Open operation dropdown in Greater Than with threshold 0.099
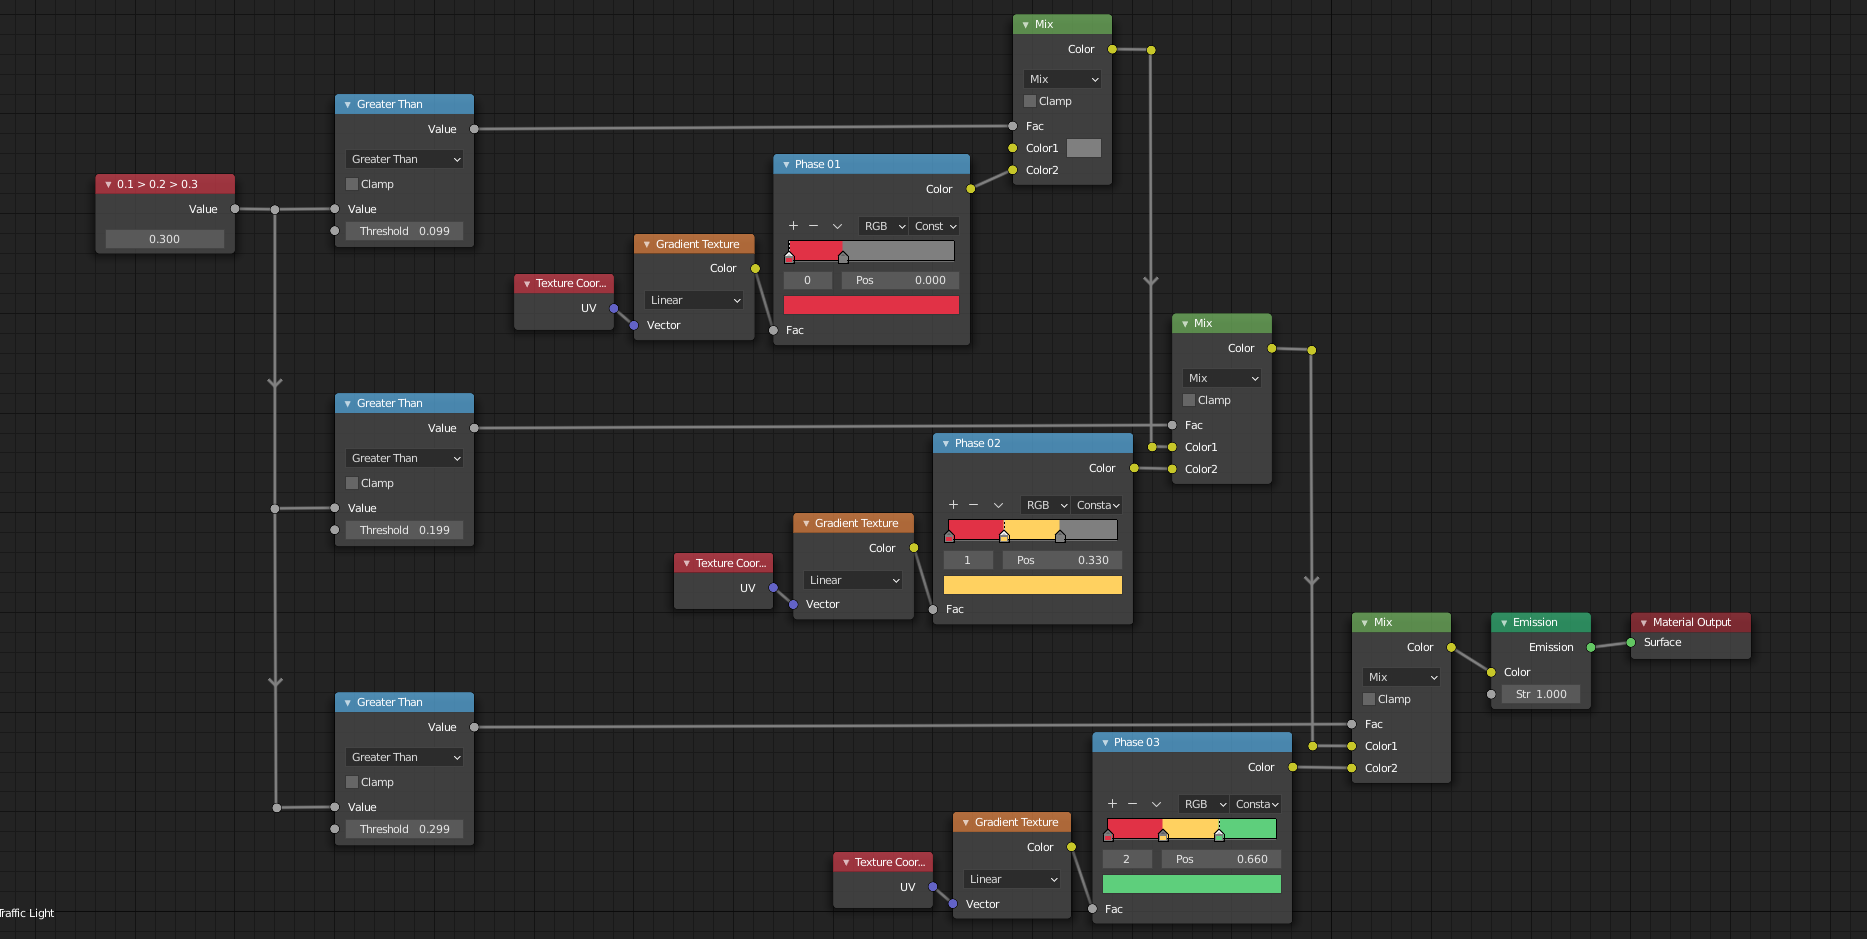The width and height of the screenshot is (1867, 939). pyautogui.click(x=405, y=159)
